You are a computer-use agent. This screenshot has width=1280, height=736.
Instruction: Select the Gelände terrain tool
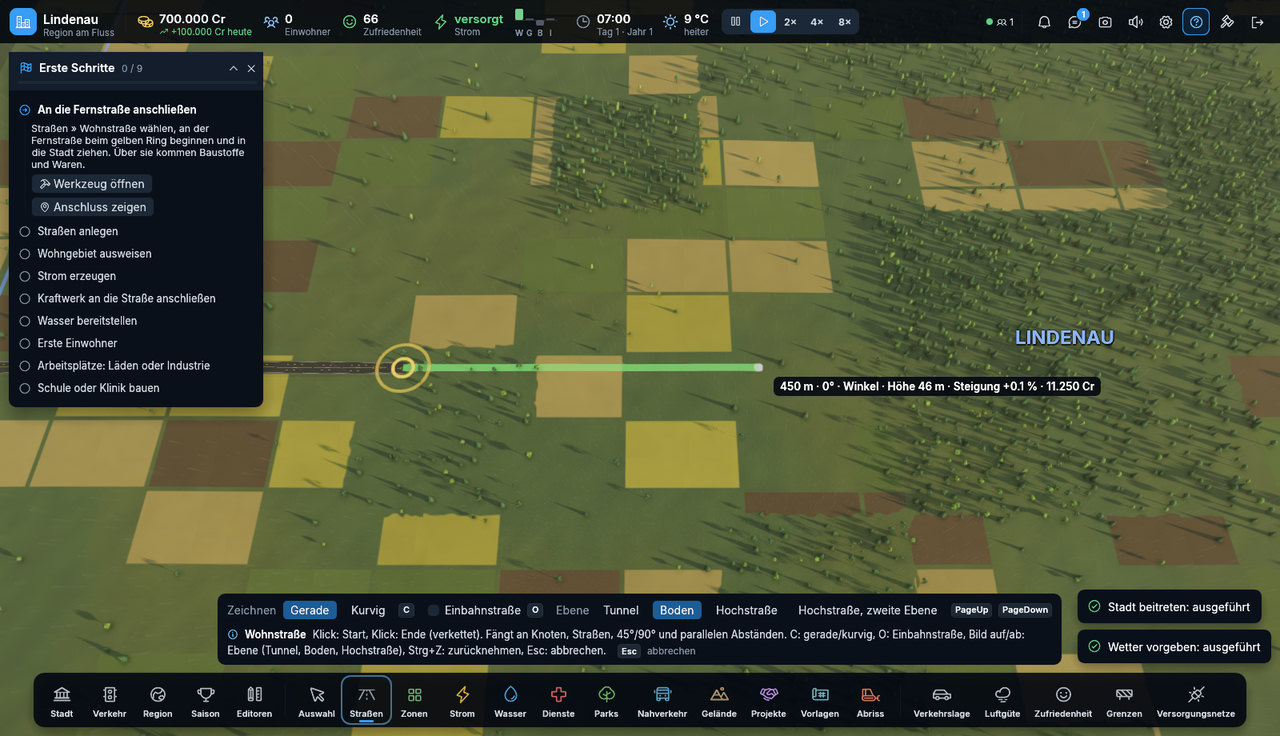pos(719,701)
